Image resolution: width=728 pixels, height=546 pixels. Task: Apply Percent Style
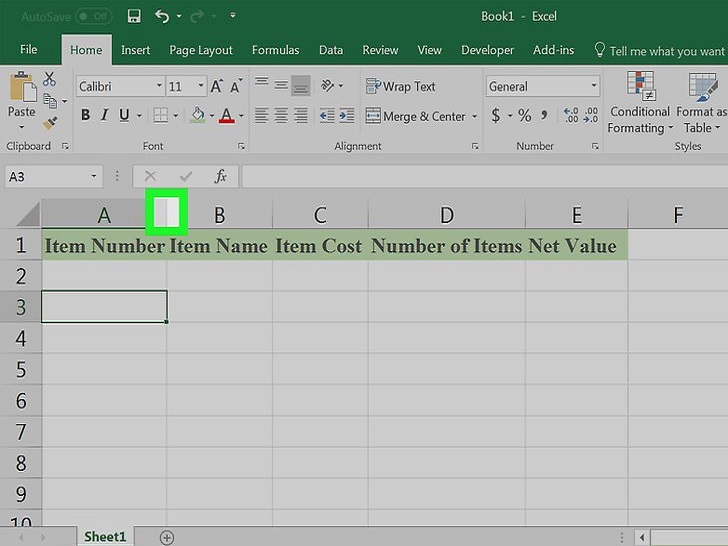tap(525, 115)
